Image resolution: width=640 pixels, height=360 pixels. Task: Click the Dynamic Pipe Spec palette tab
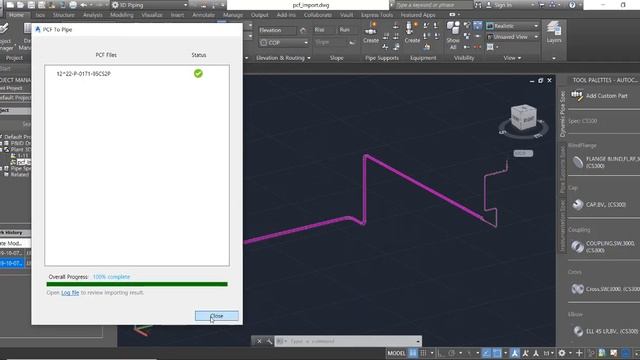(x=562, y=114)
